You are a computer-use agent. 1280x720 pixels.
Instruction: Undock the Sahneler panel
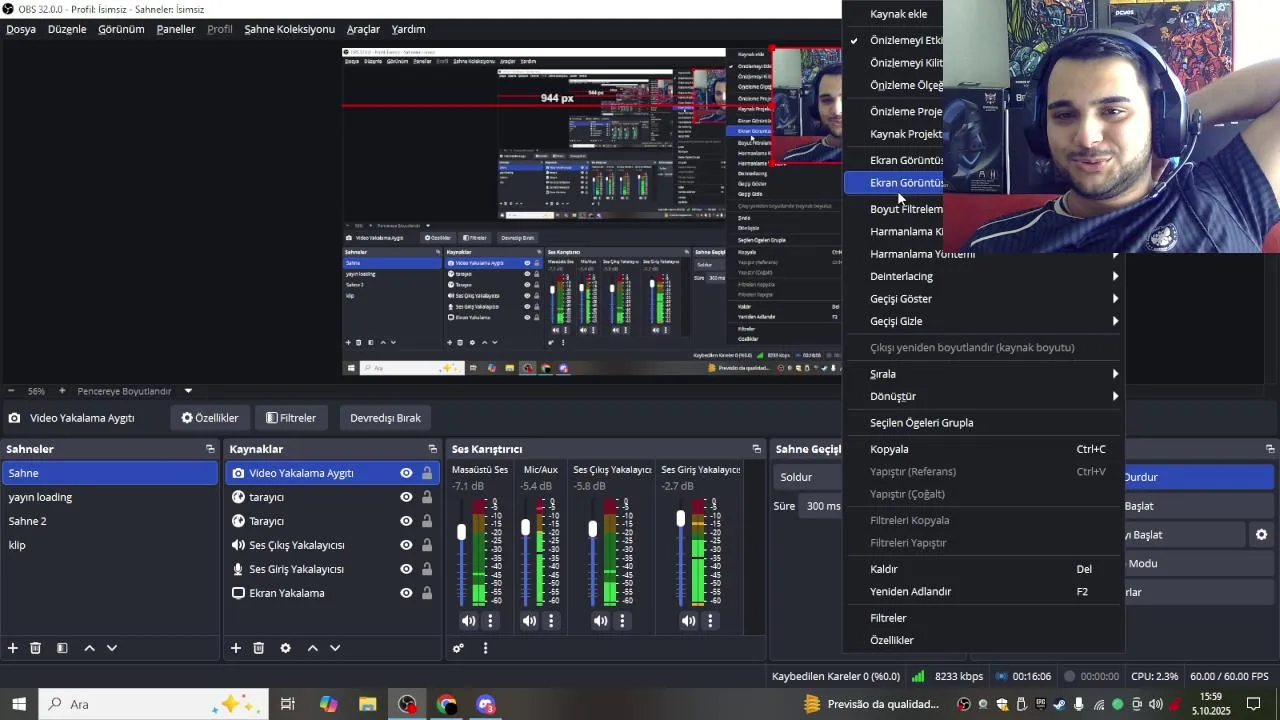coord(210,449)
